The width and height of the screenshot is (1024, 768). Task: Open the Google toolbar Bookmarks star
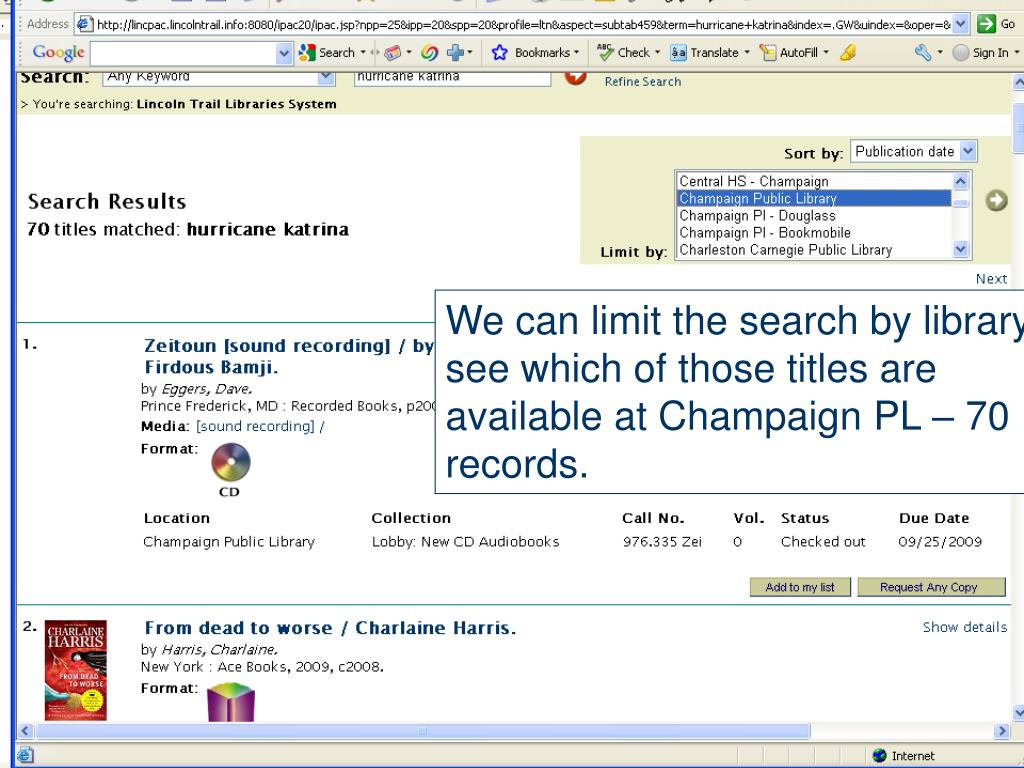pyautogui.click(x=500, y=52)
